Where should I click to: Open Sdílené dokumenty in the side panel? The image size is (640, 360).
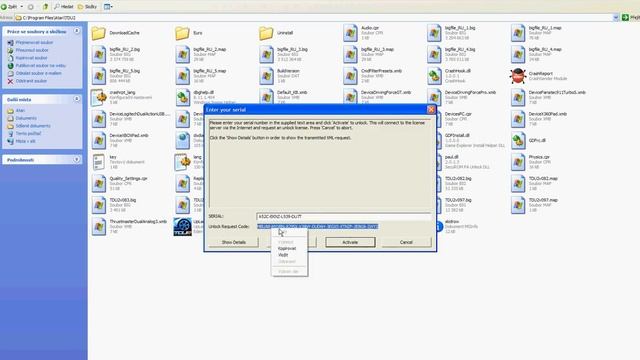(33, 126)
